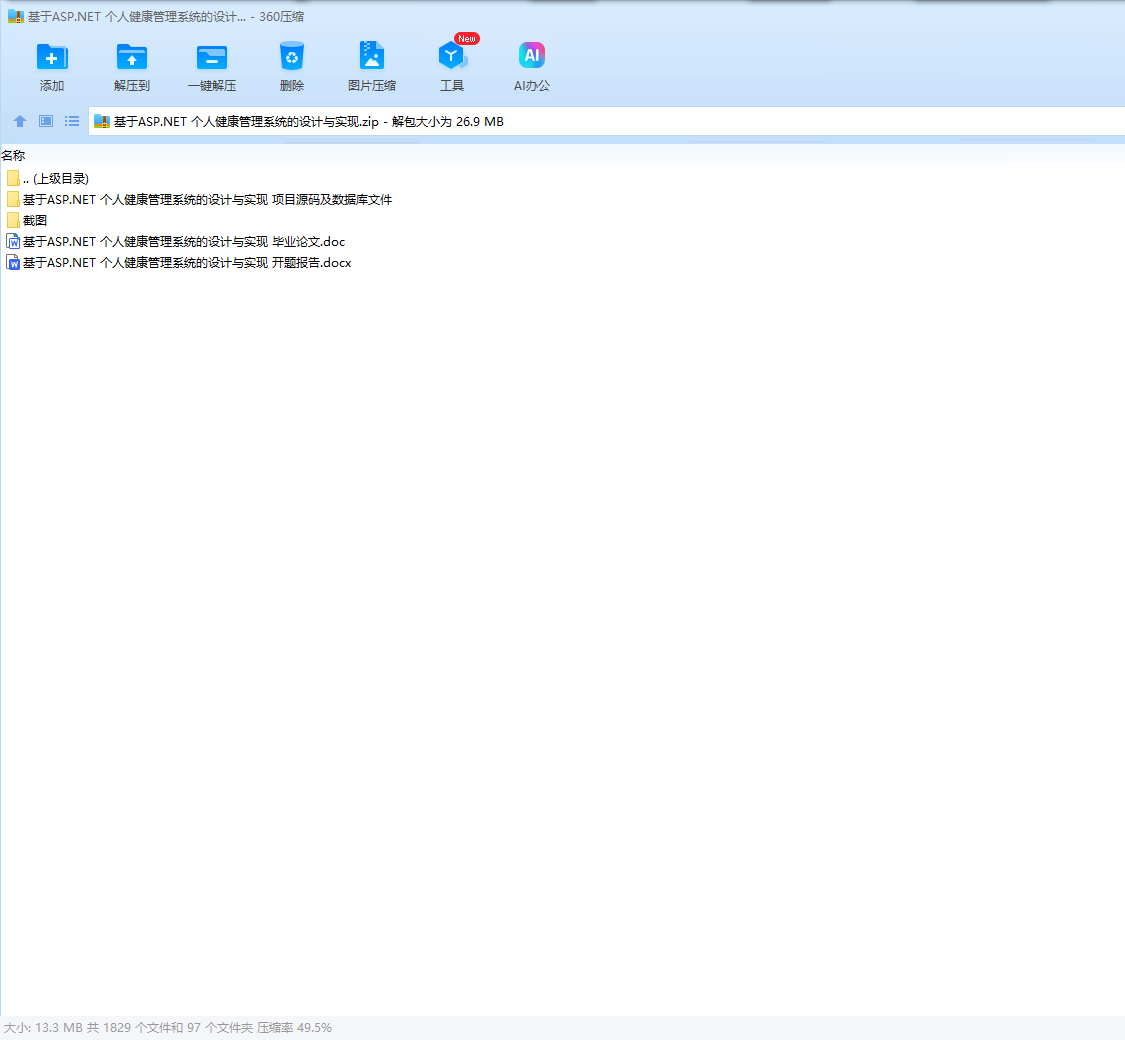Click the status bar size information text

tap(168, 1028)
